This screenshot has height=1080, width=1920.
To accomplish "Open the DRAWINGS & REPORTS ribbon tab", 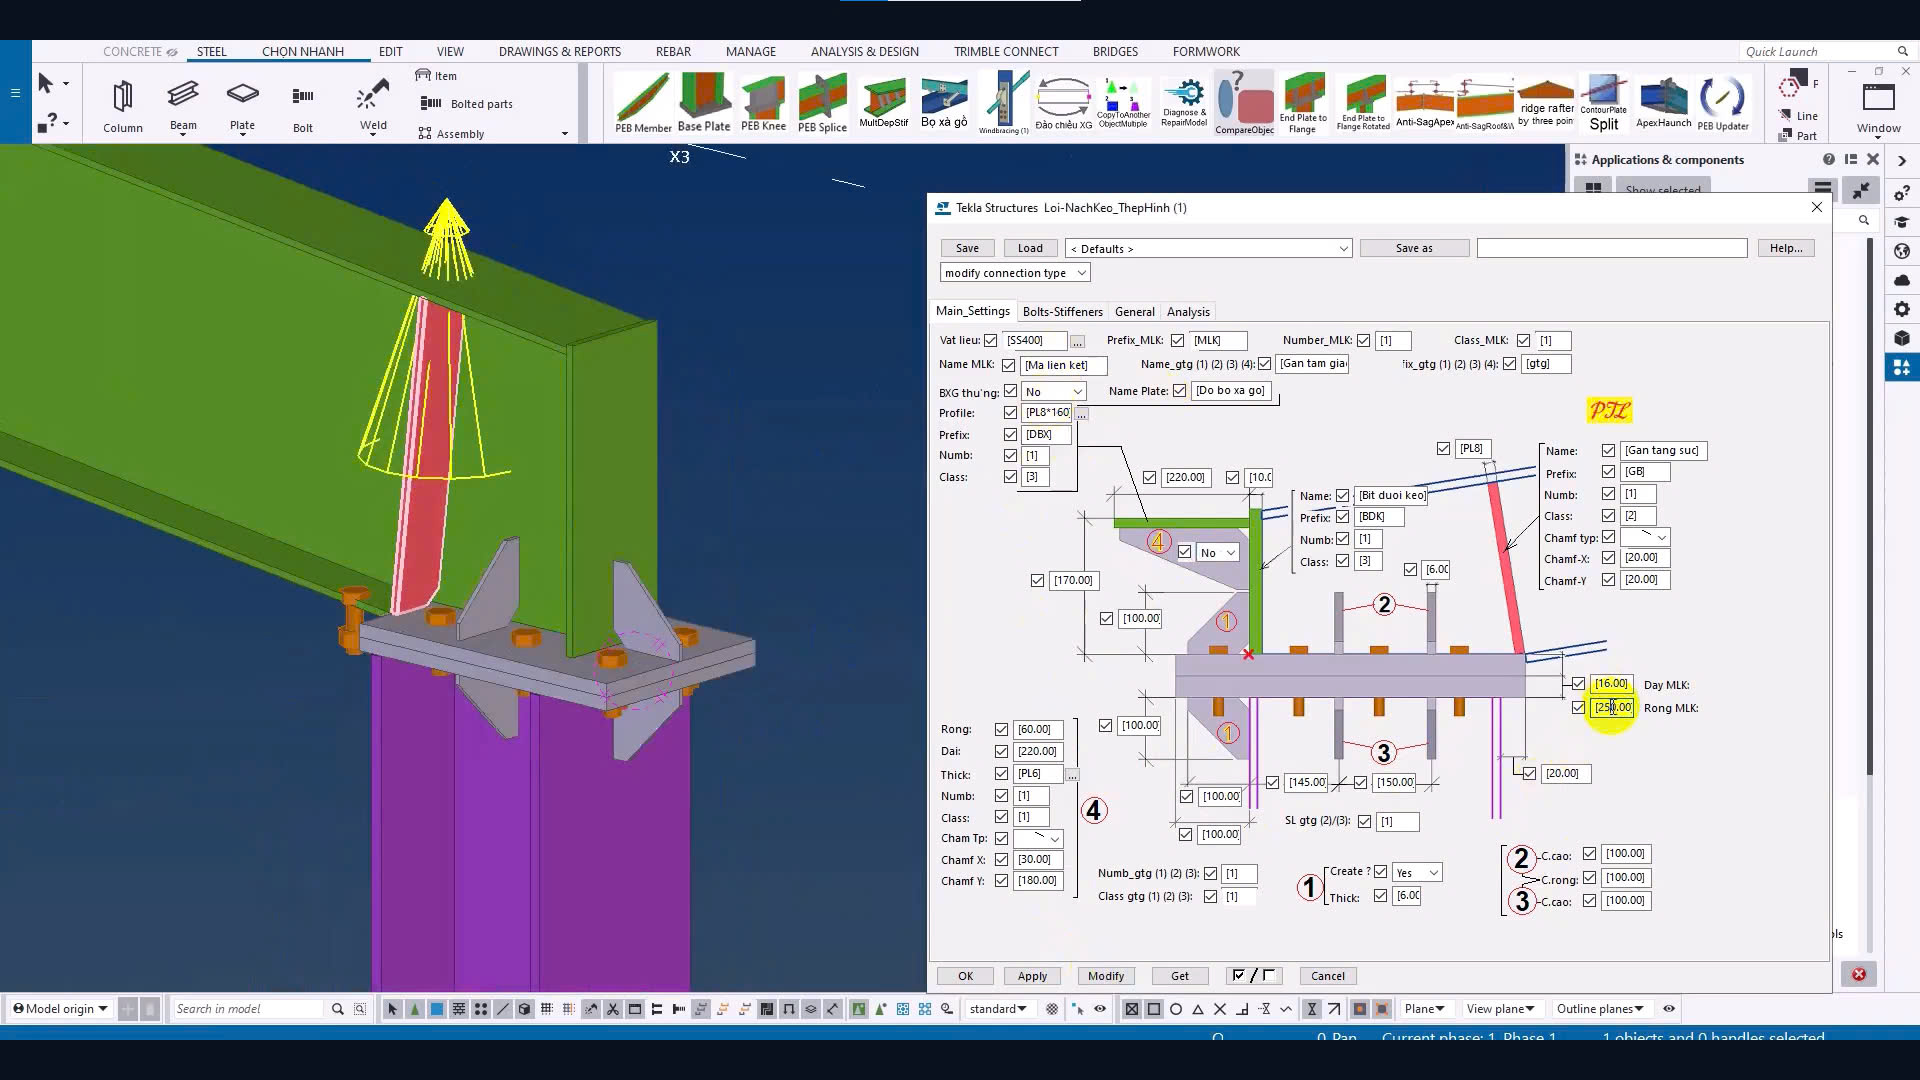I will 560,52.
